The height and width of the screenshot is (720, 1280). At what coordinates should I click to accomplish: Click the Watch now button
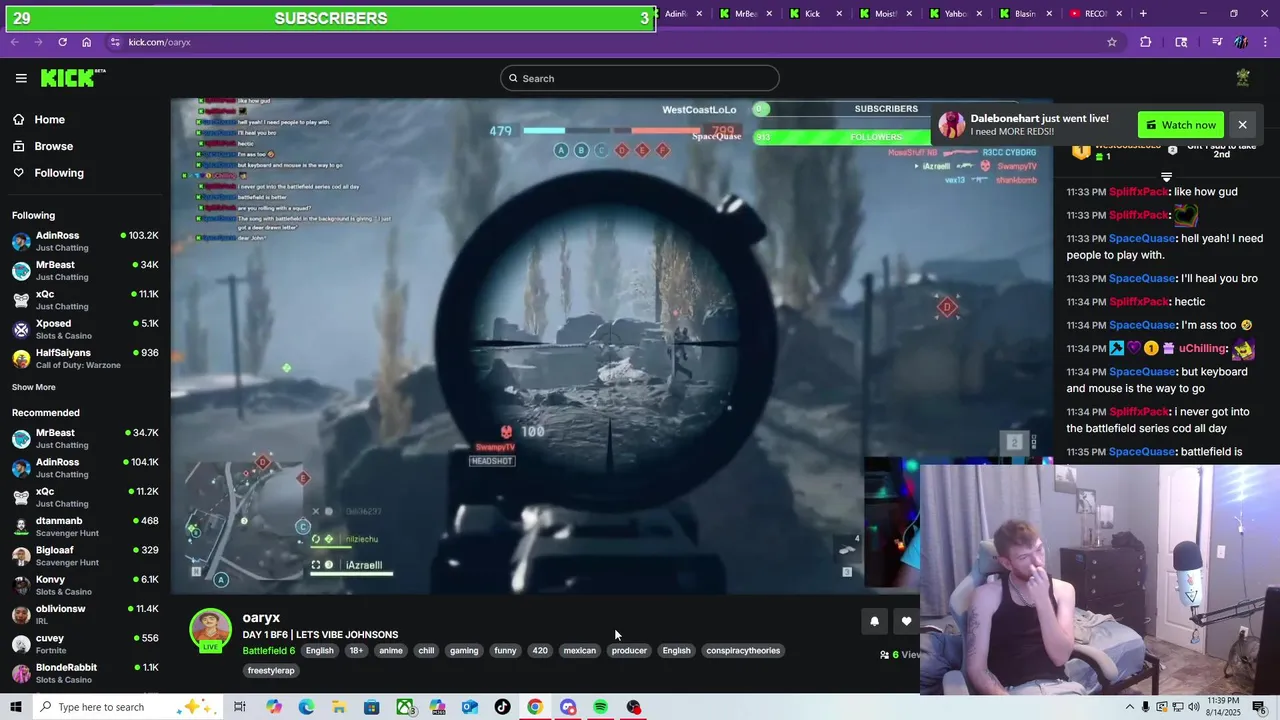(1181, 125)
